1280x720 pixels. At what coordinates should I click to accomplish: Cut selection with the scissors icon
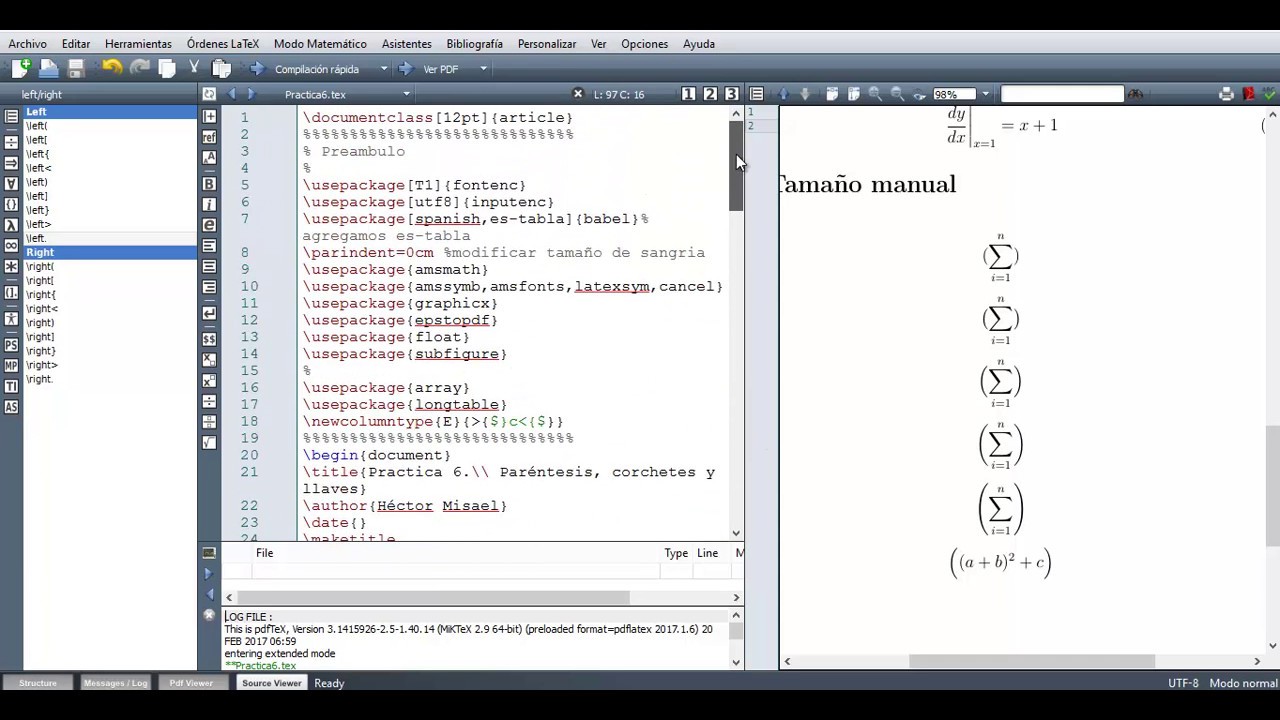pos(194,68)
